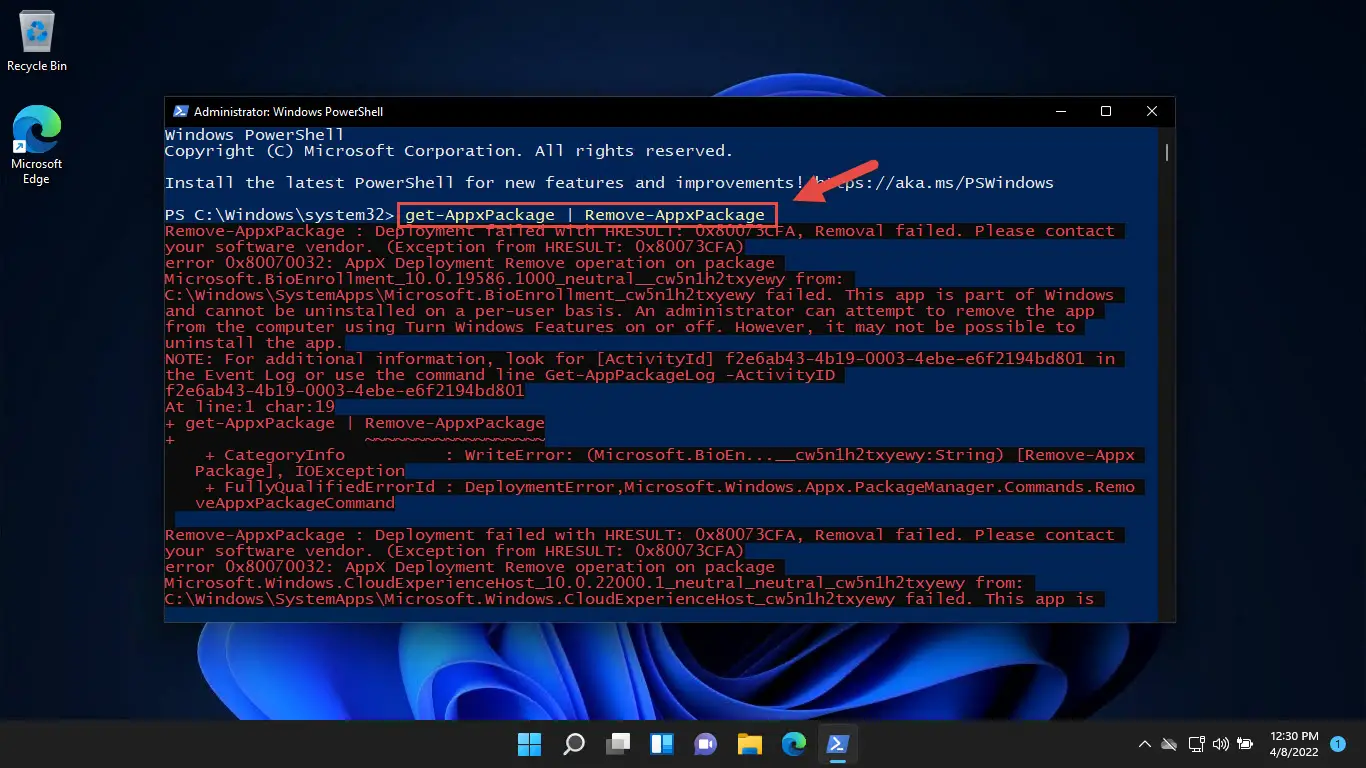
Task: Click the 'veAppxPackageCommand' wrapped text line
Action: point(295,503)
